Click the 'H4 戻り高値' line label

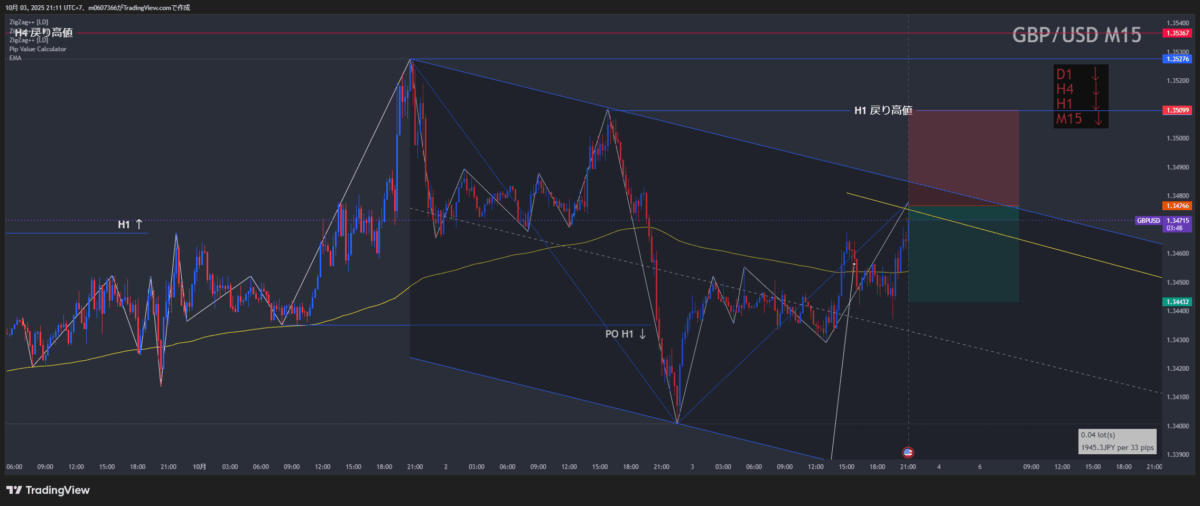tap(43, 33)
